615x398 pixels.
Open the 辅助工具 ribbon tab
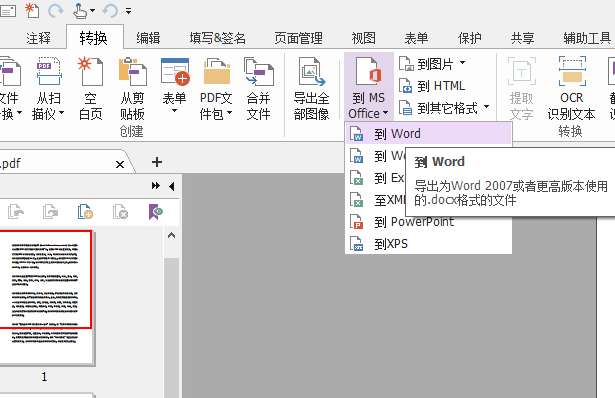587,38
